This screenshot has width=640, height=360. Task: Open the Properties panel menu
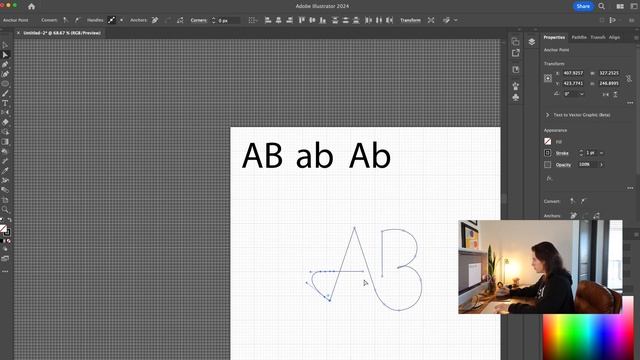point(636,38)
